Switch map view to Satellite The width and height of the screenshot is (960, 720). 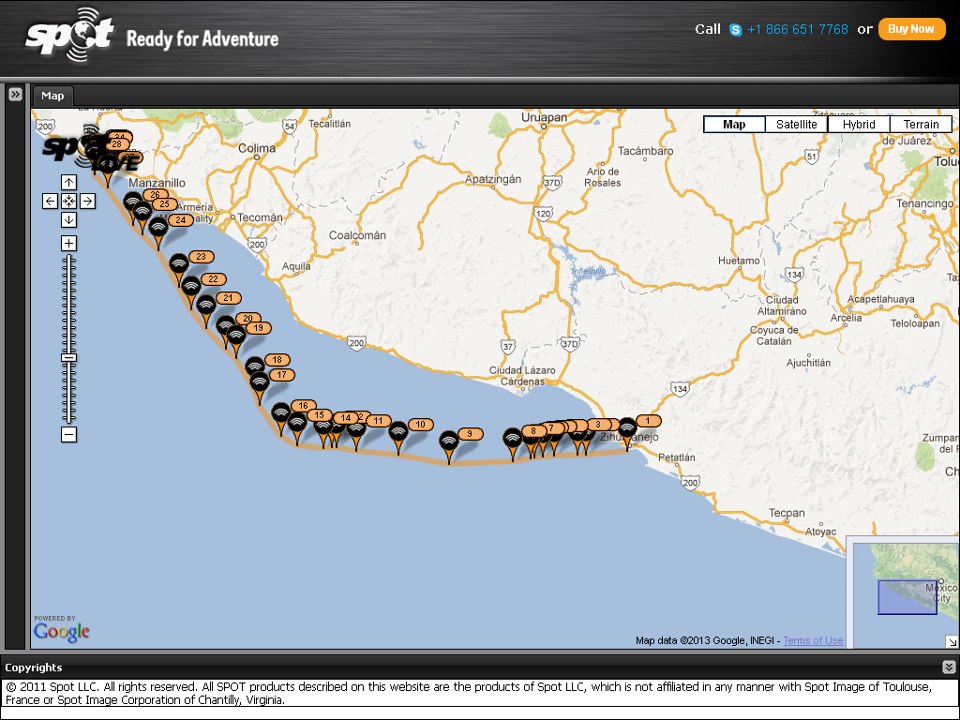click(796, 125)
